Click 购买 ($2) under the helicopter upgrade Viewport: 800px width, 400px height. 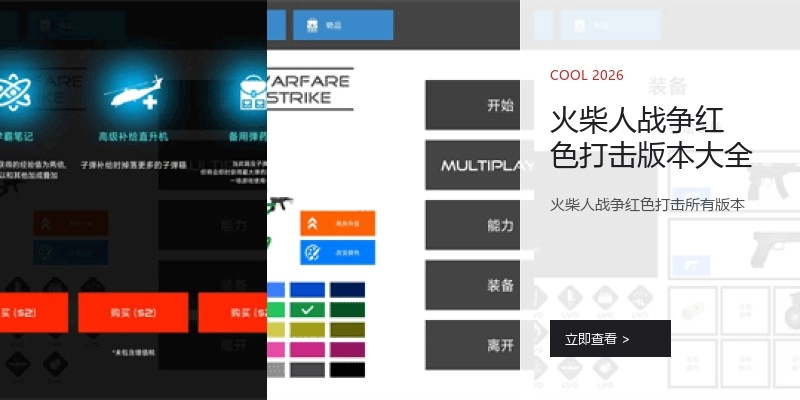133,313
